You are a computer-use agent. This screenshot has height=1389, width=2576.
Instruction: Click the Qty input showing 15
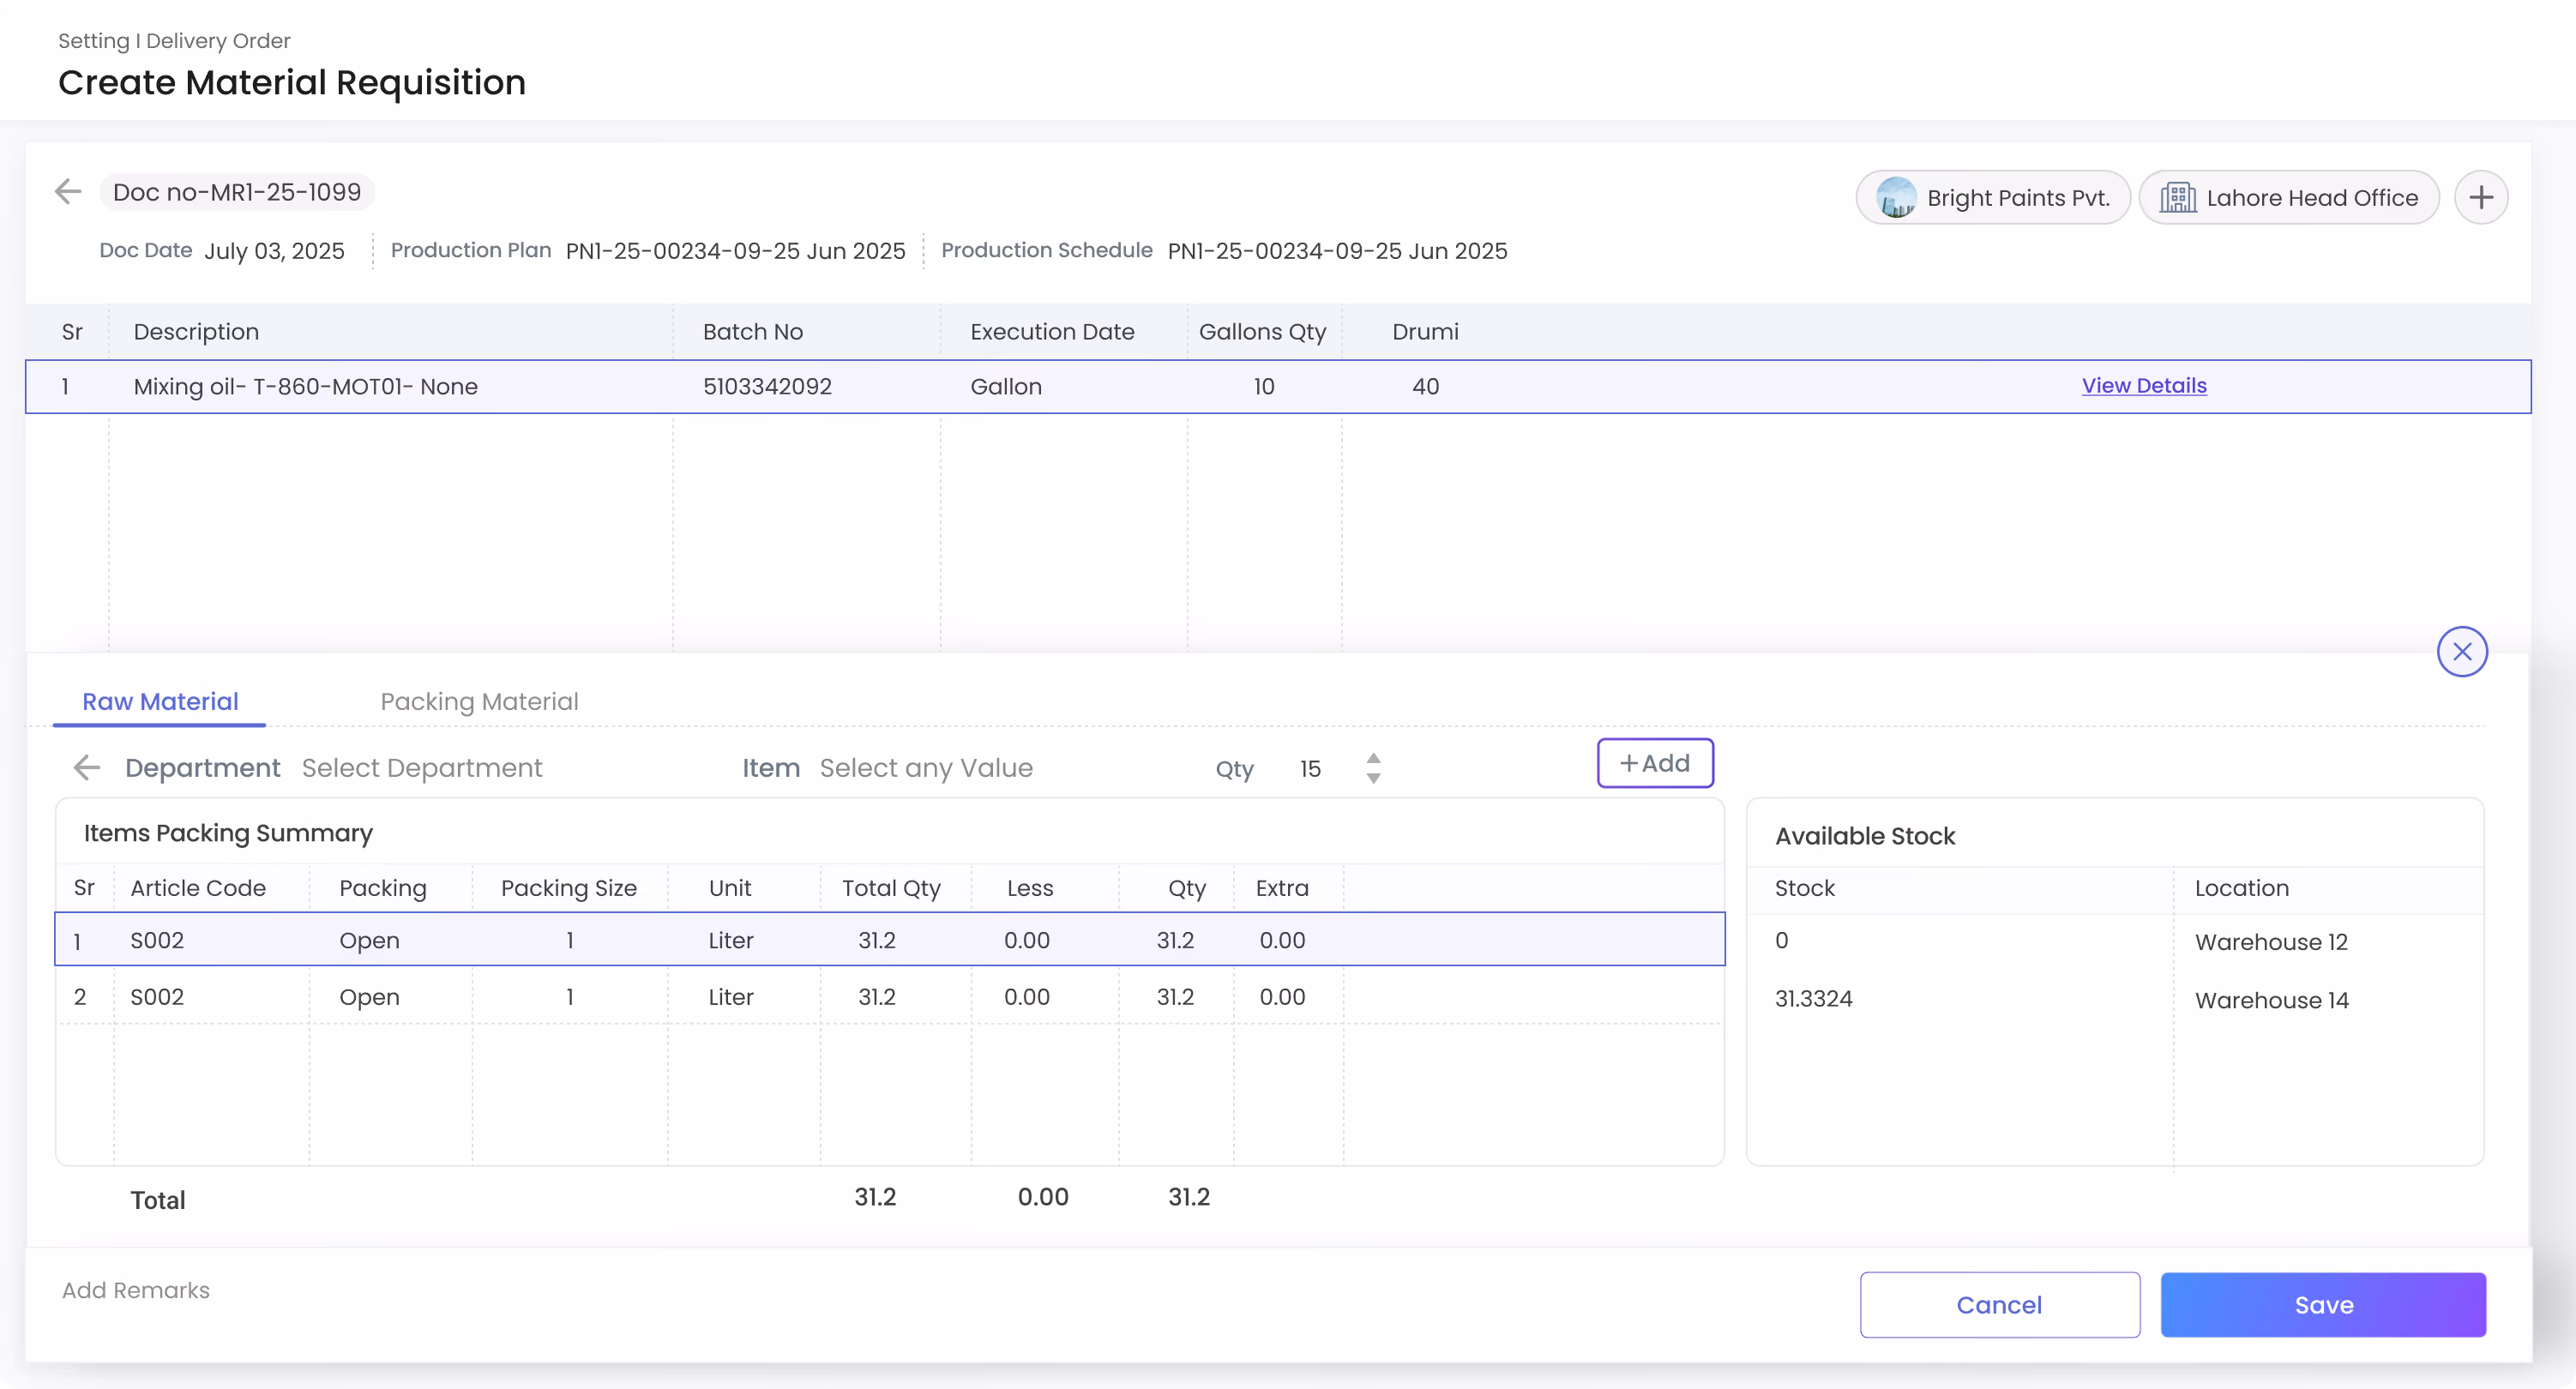tap(1310, 768)
